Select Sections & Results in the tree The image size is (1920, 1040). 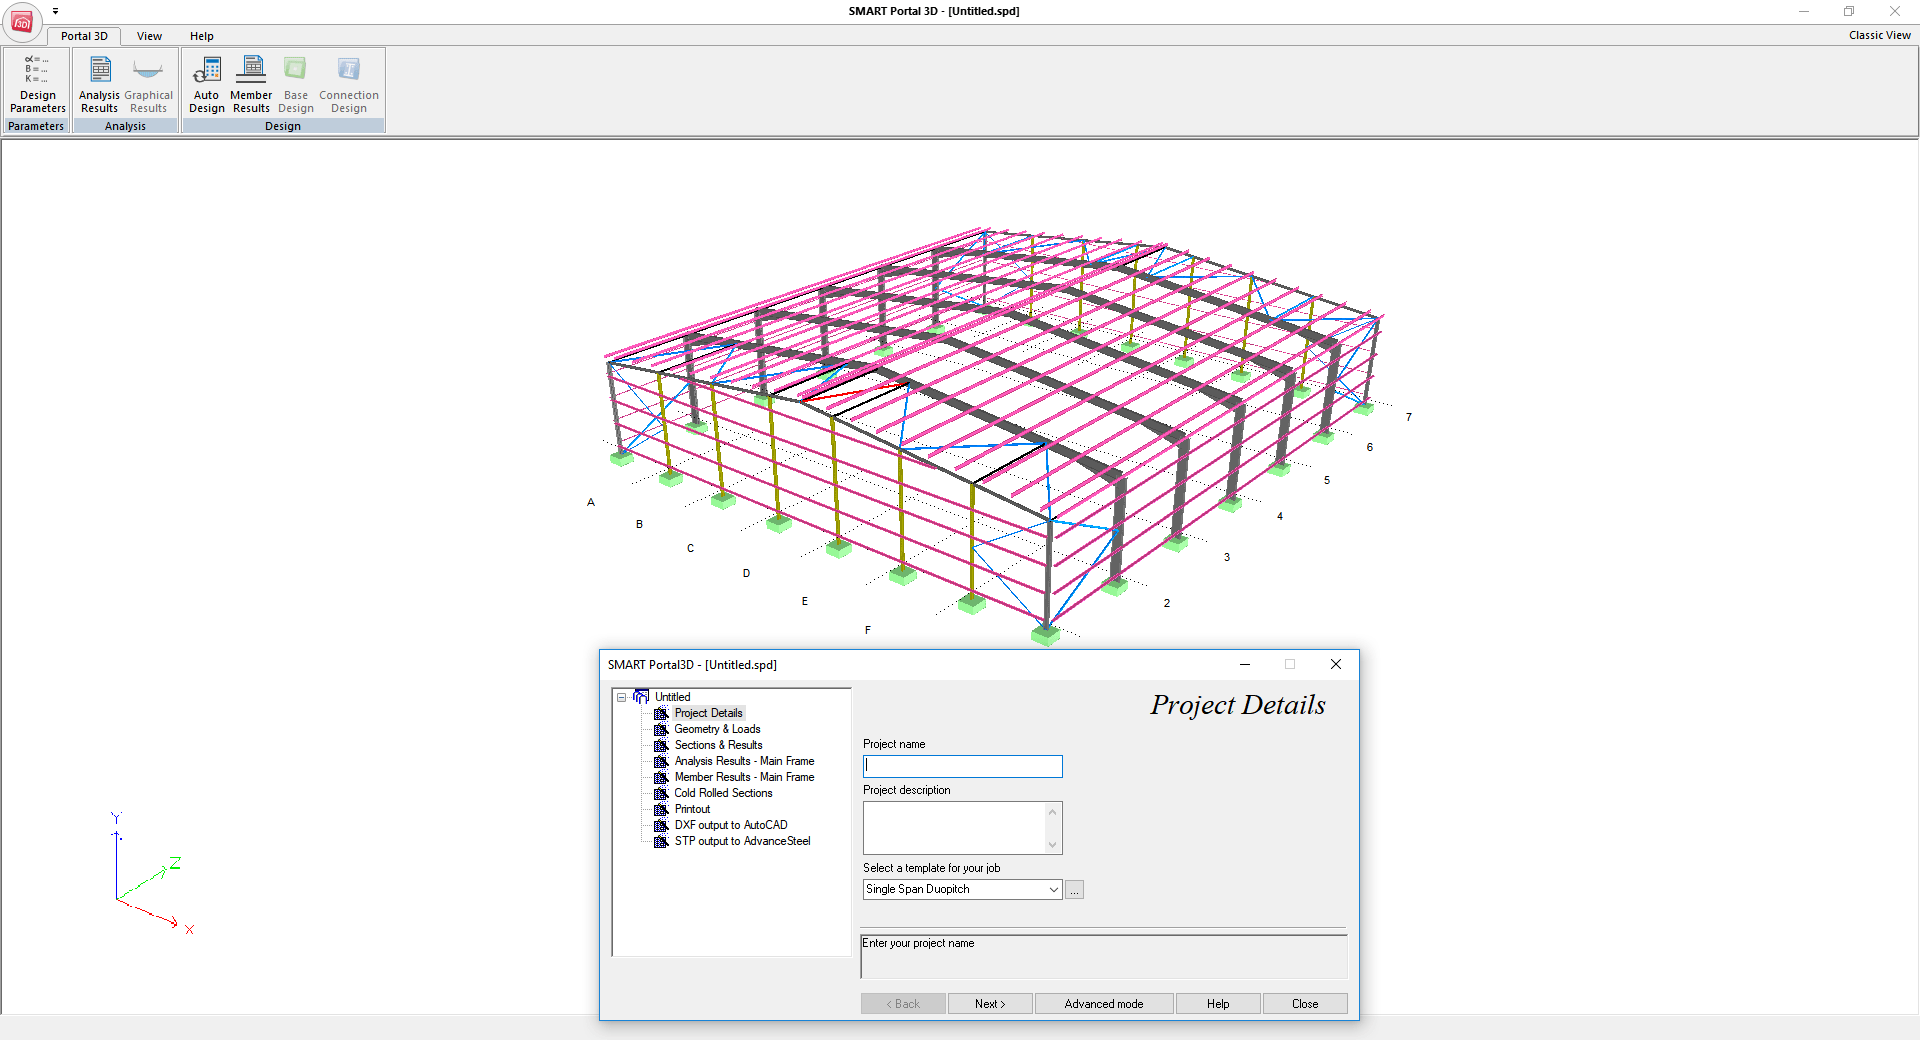718,745
